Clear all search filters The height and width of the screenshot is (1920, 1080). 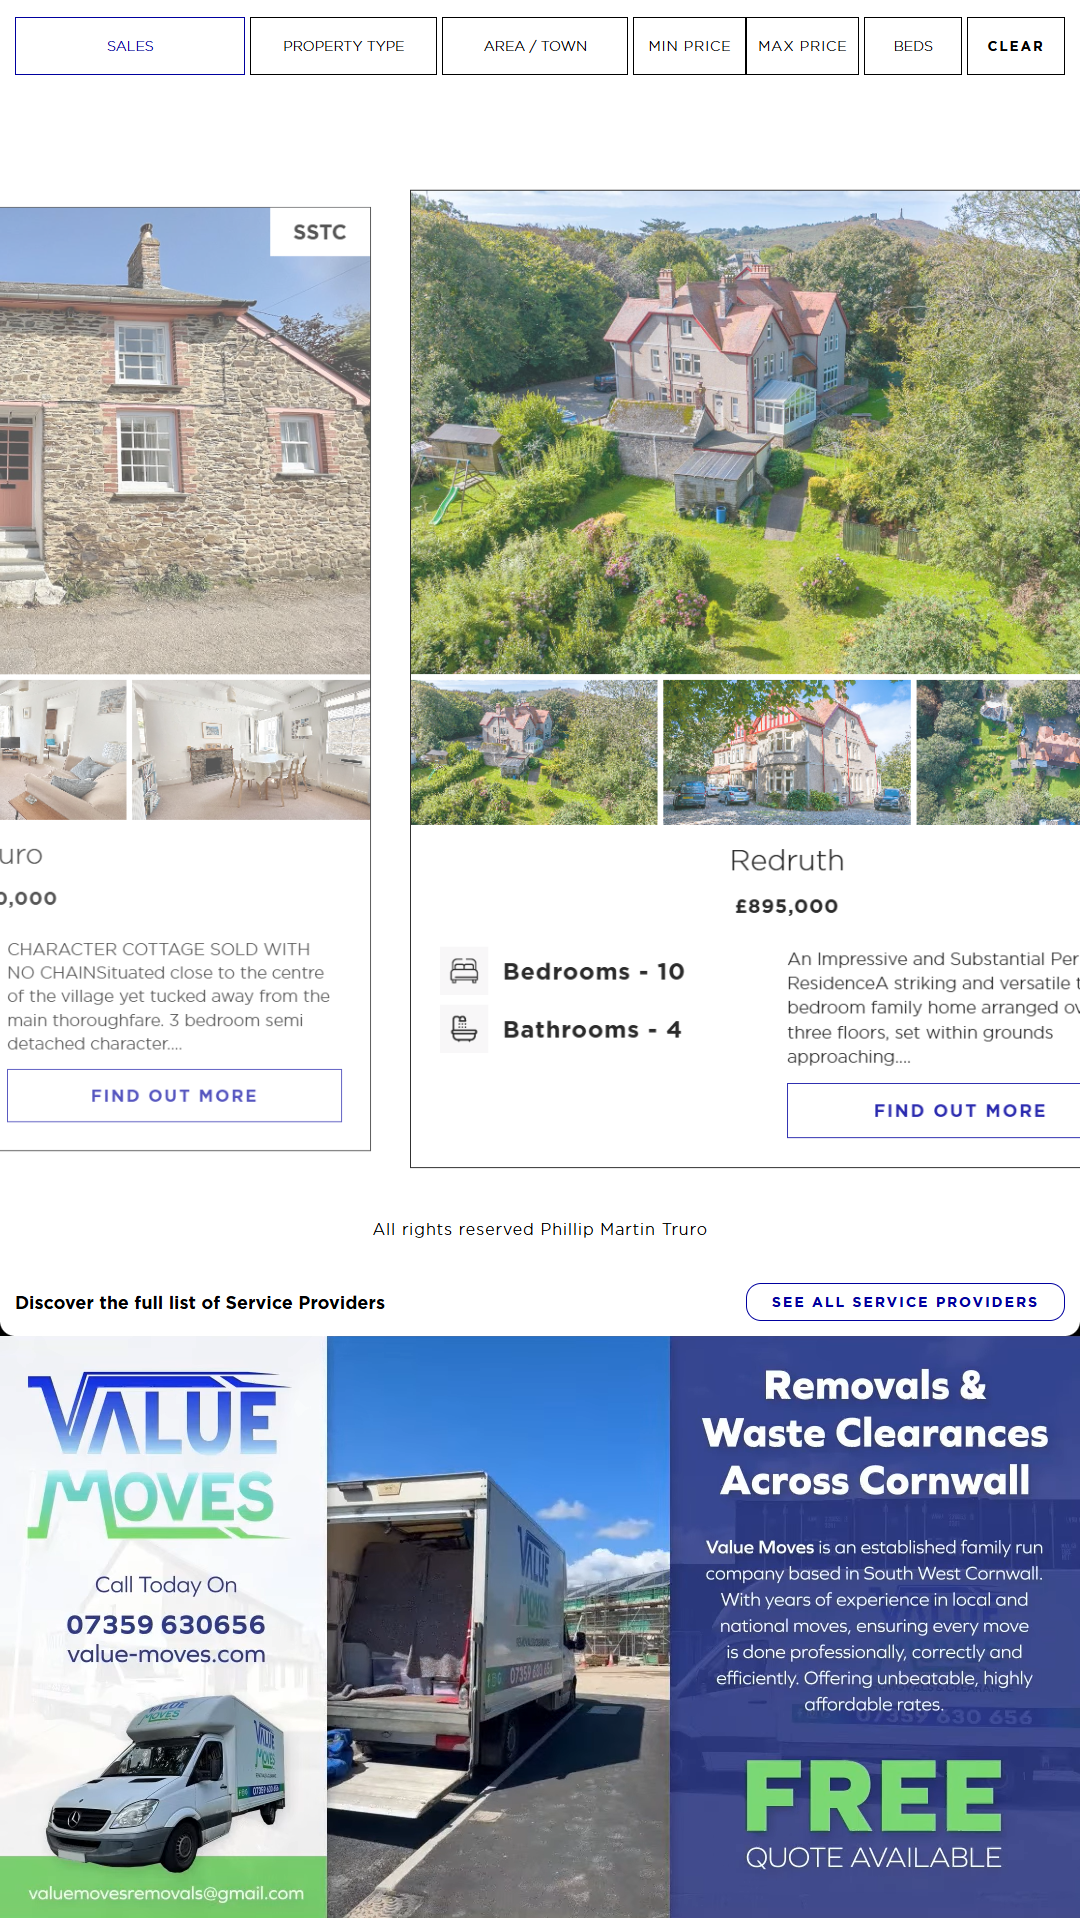tap(1015, 46)
